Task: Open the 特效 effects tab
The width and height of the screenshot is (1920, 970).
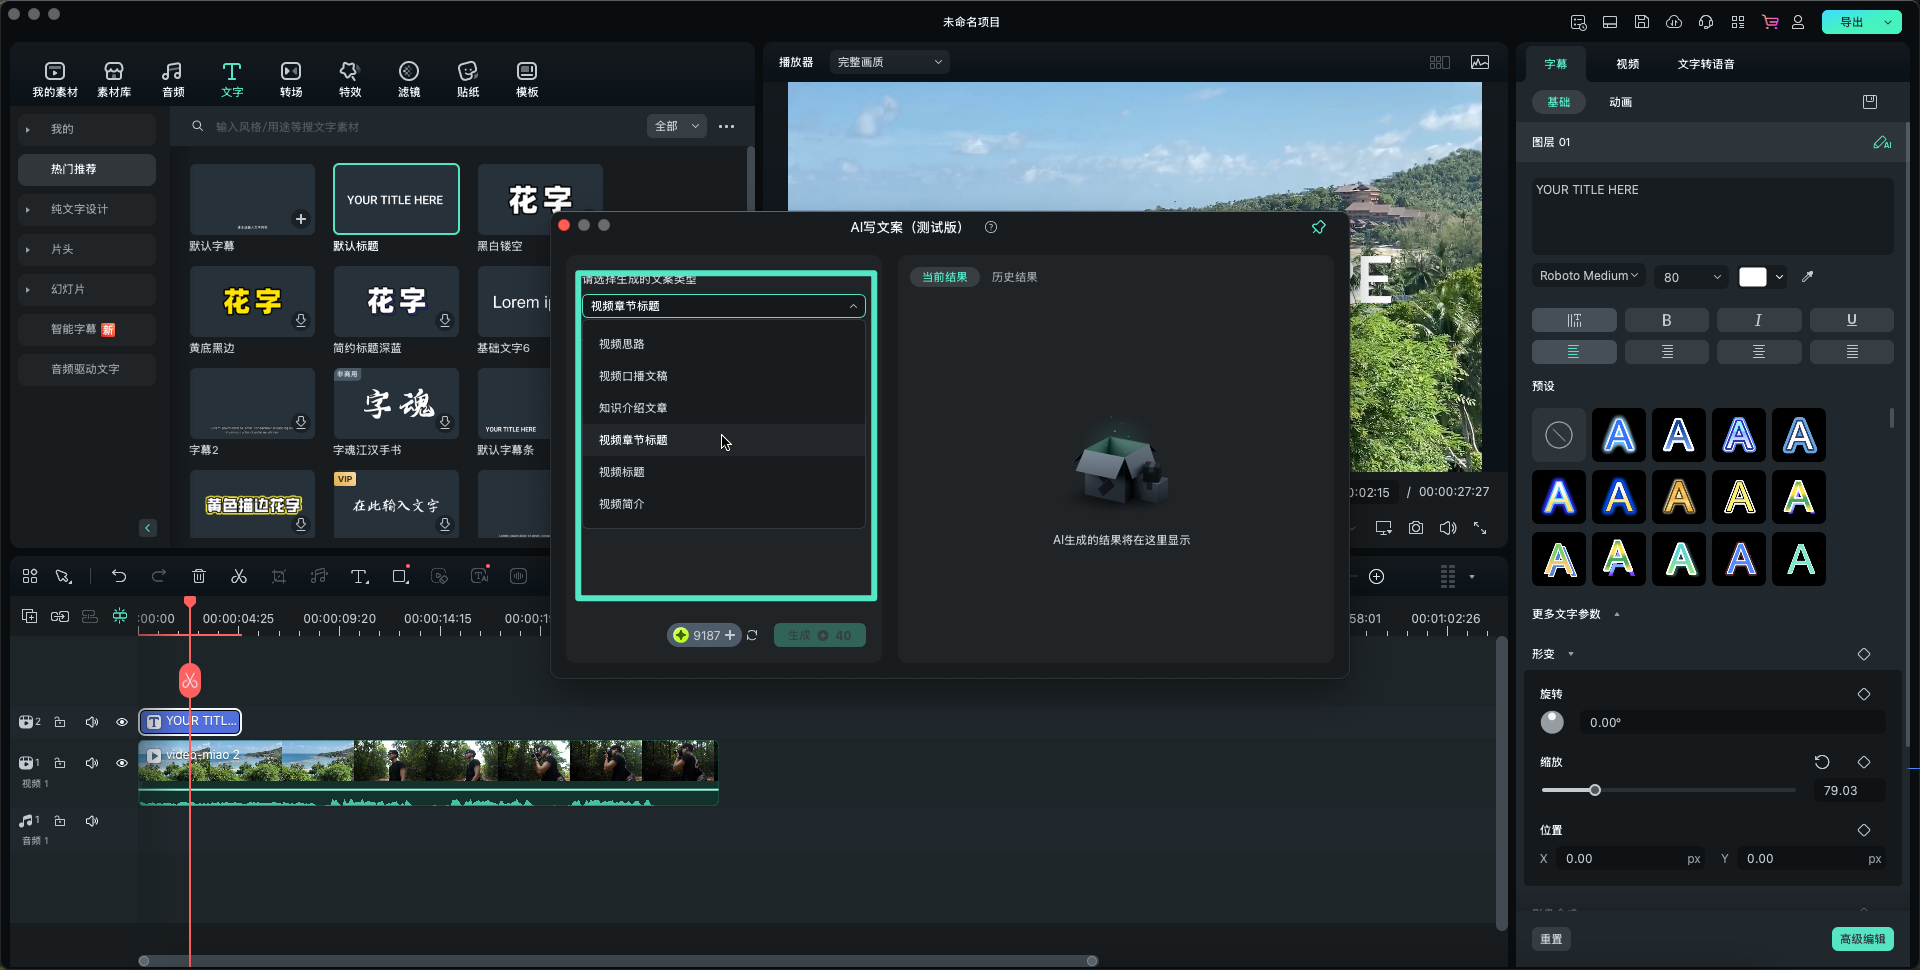Action: (349, 79)
